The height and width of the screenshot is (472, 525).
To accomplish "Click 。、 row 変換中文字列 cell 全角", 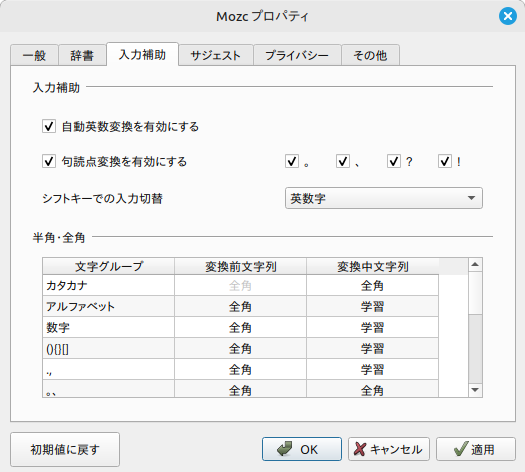I will [x=372, y=389].
